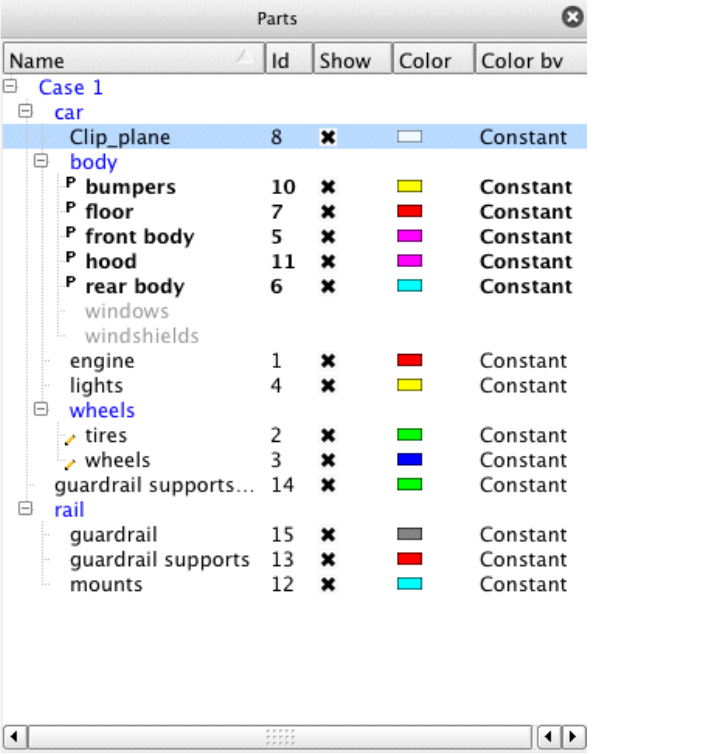
Task: Open the yellow color swatch for bumpers
Action: 410,187
